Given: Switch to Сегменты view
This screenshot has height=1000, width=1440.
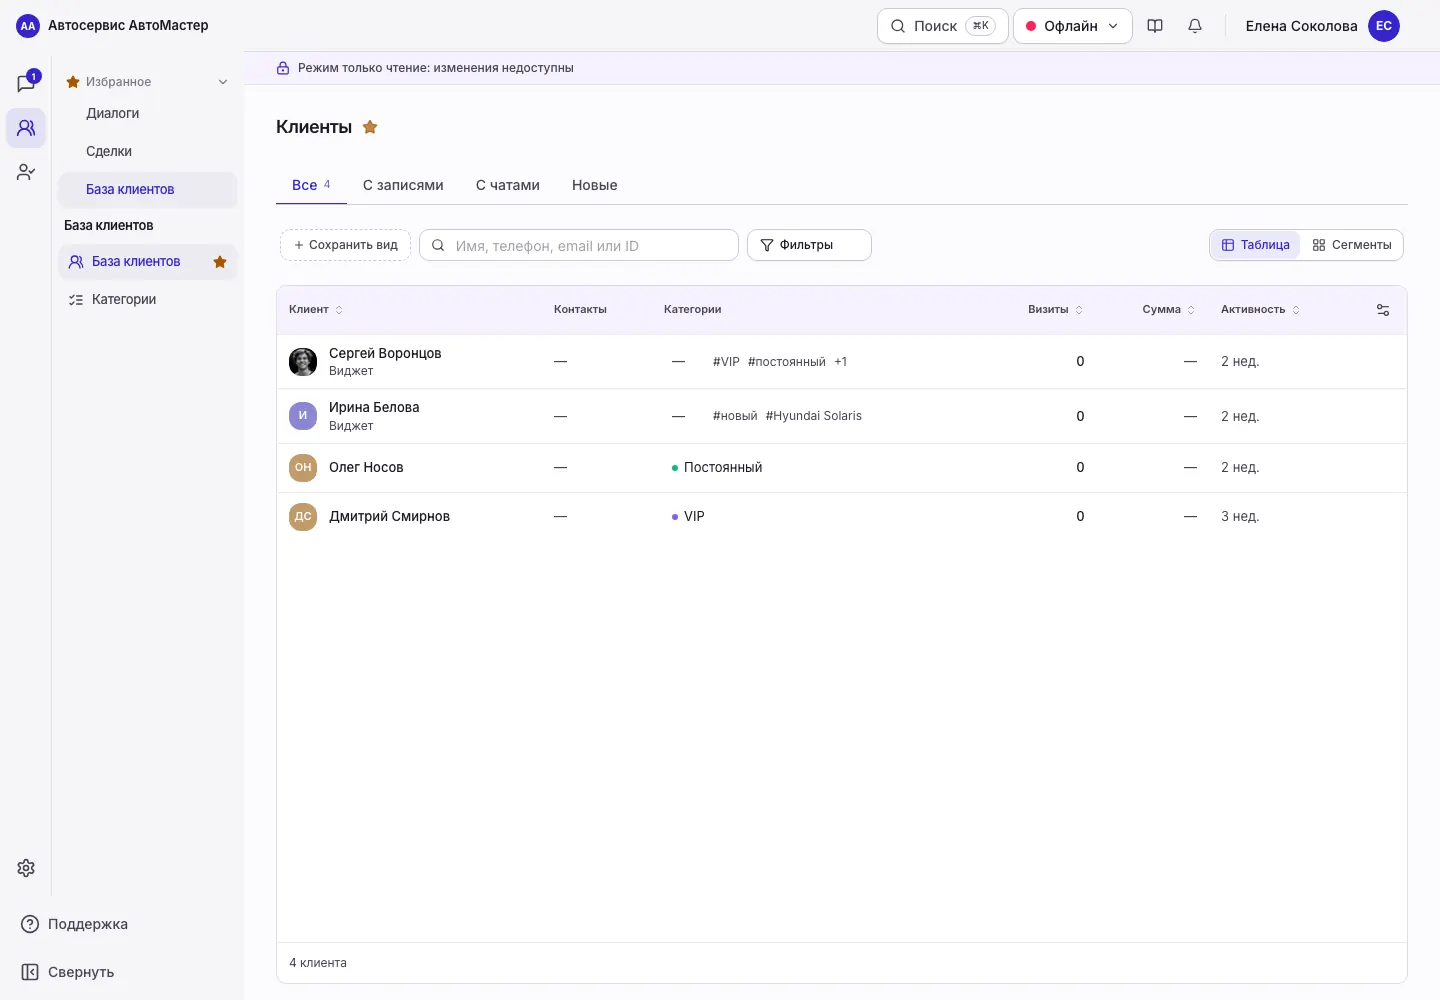Looking at the screenshot, I should point(1352,245).
